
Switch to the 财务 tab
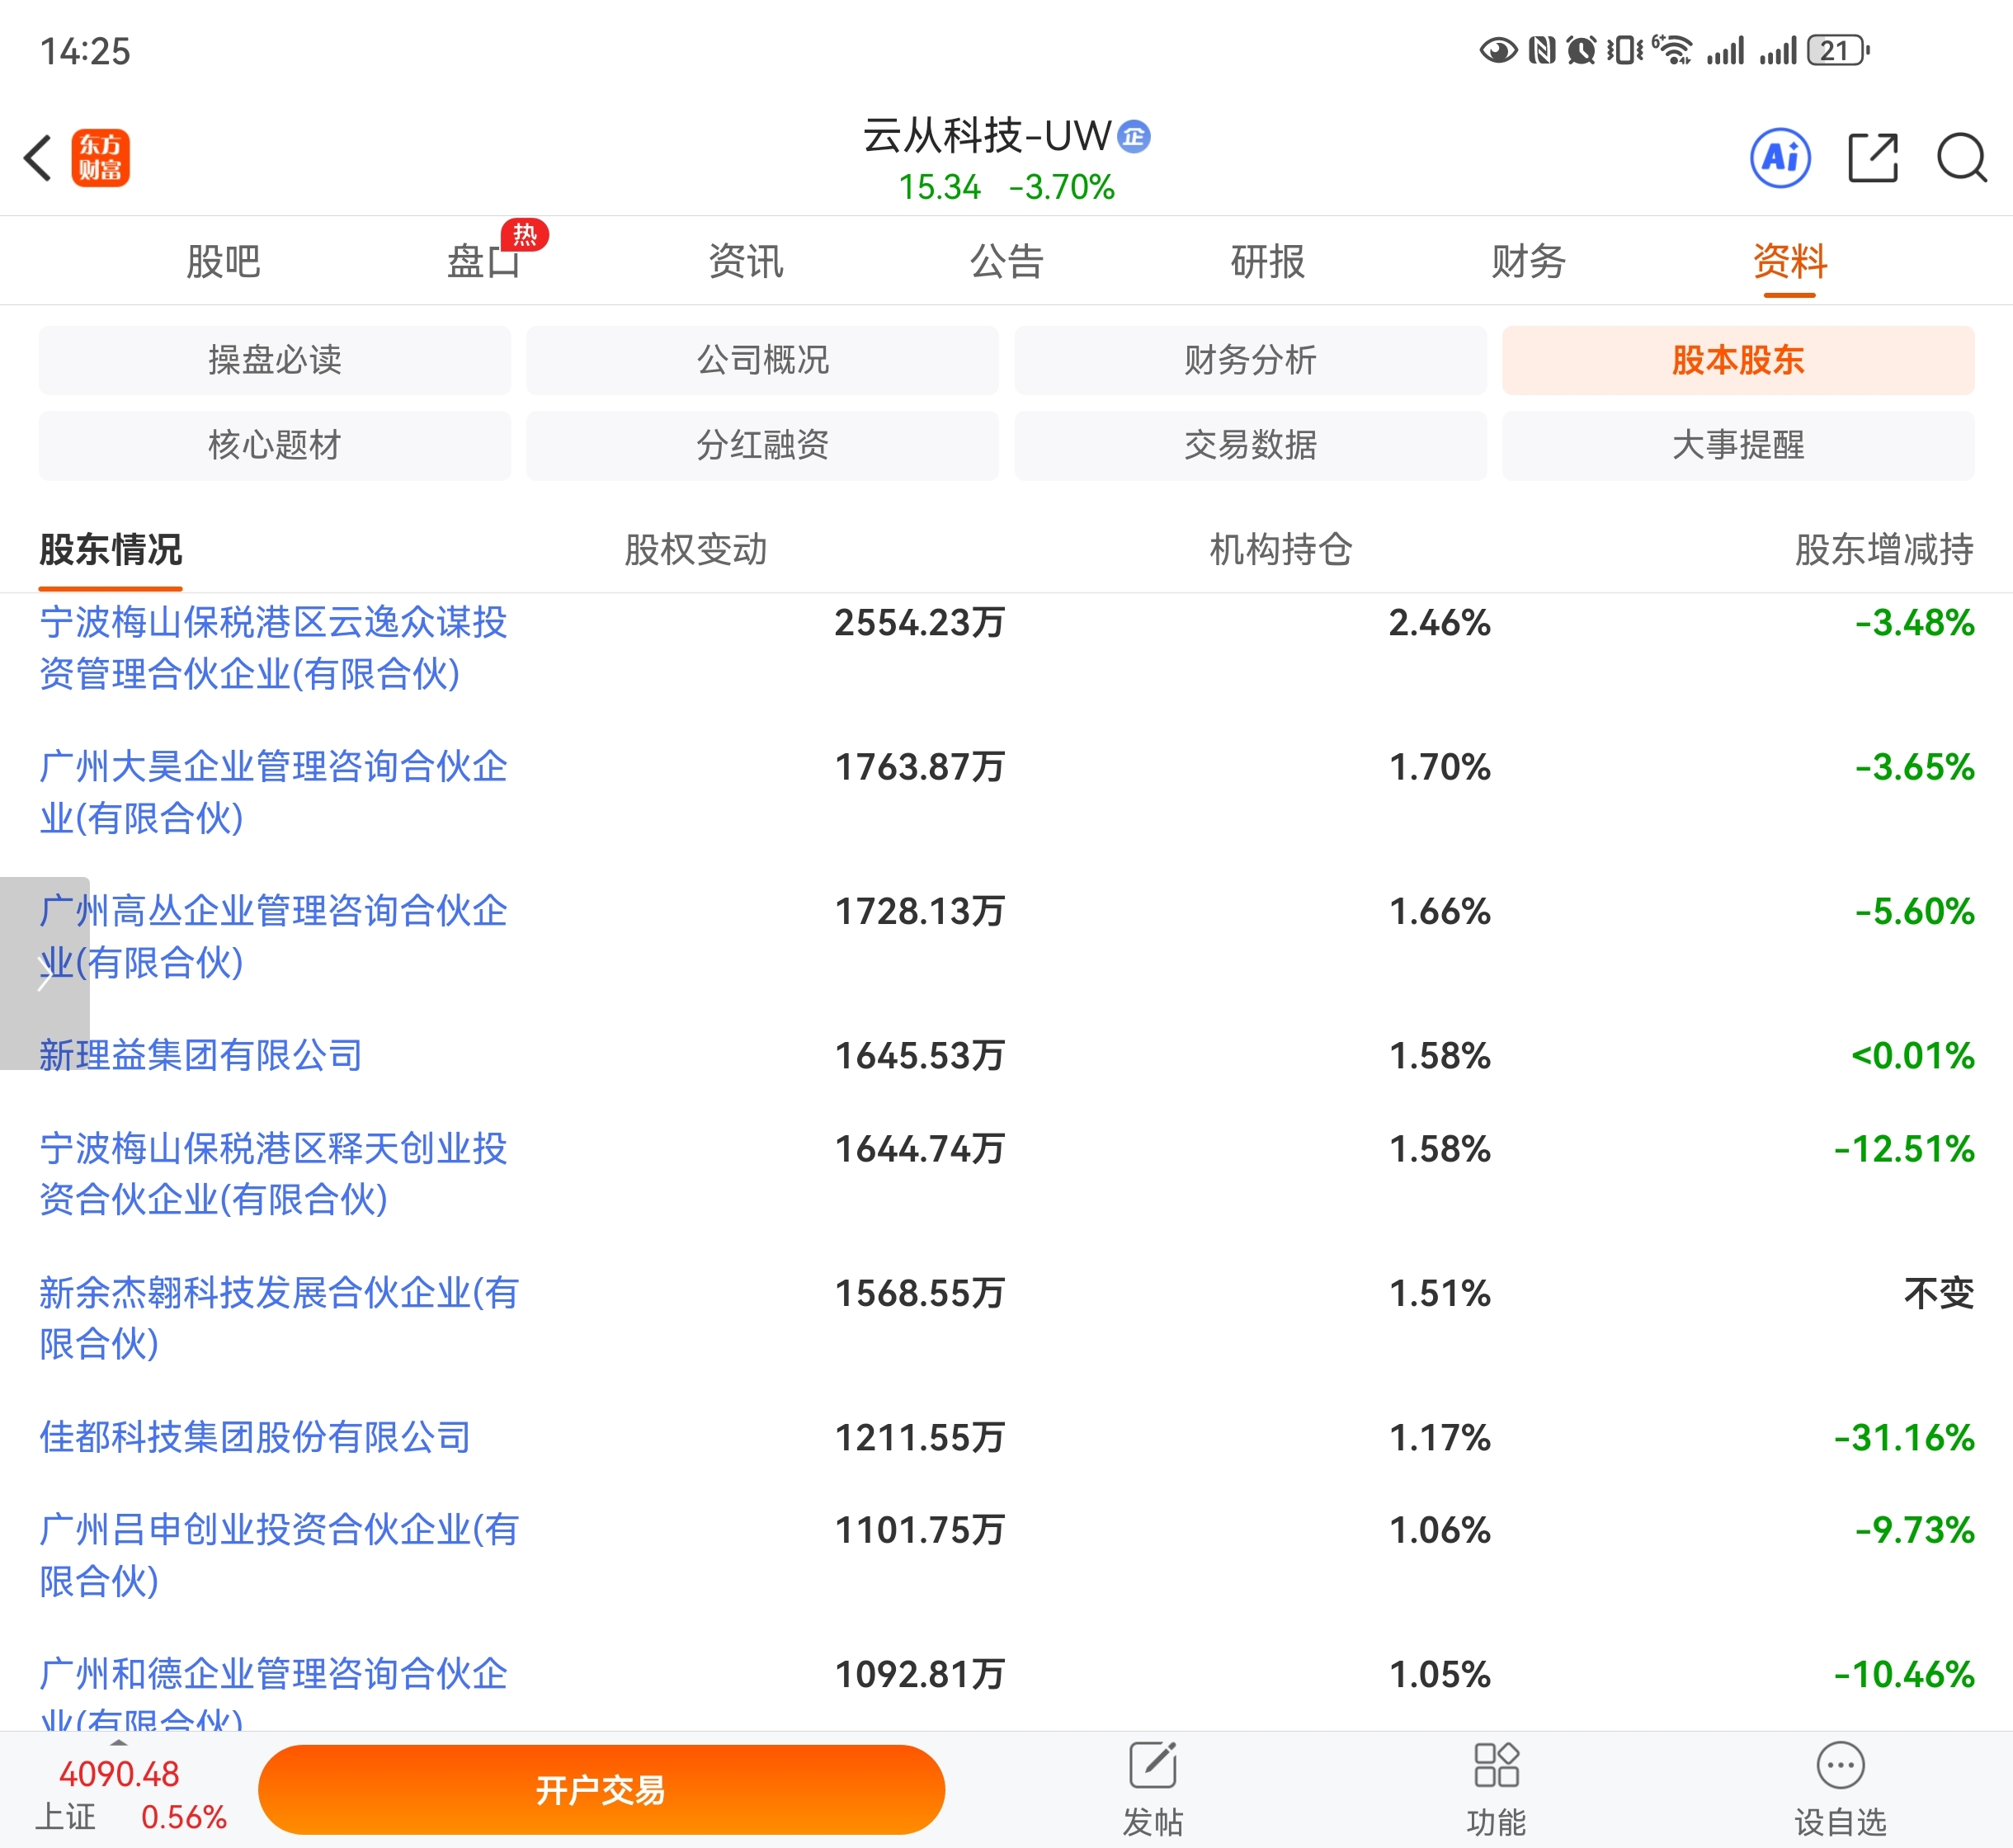(1528, 261)
